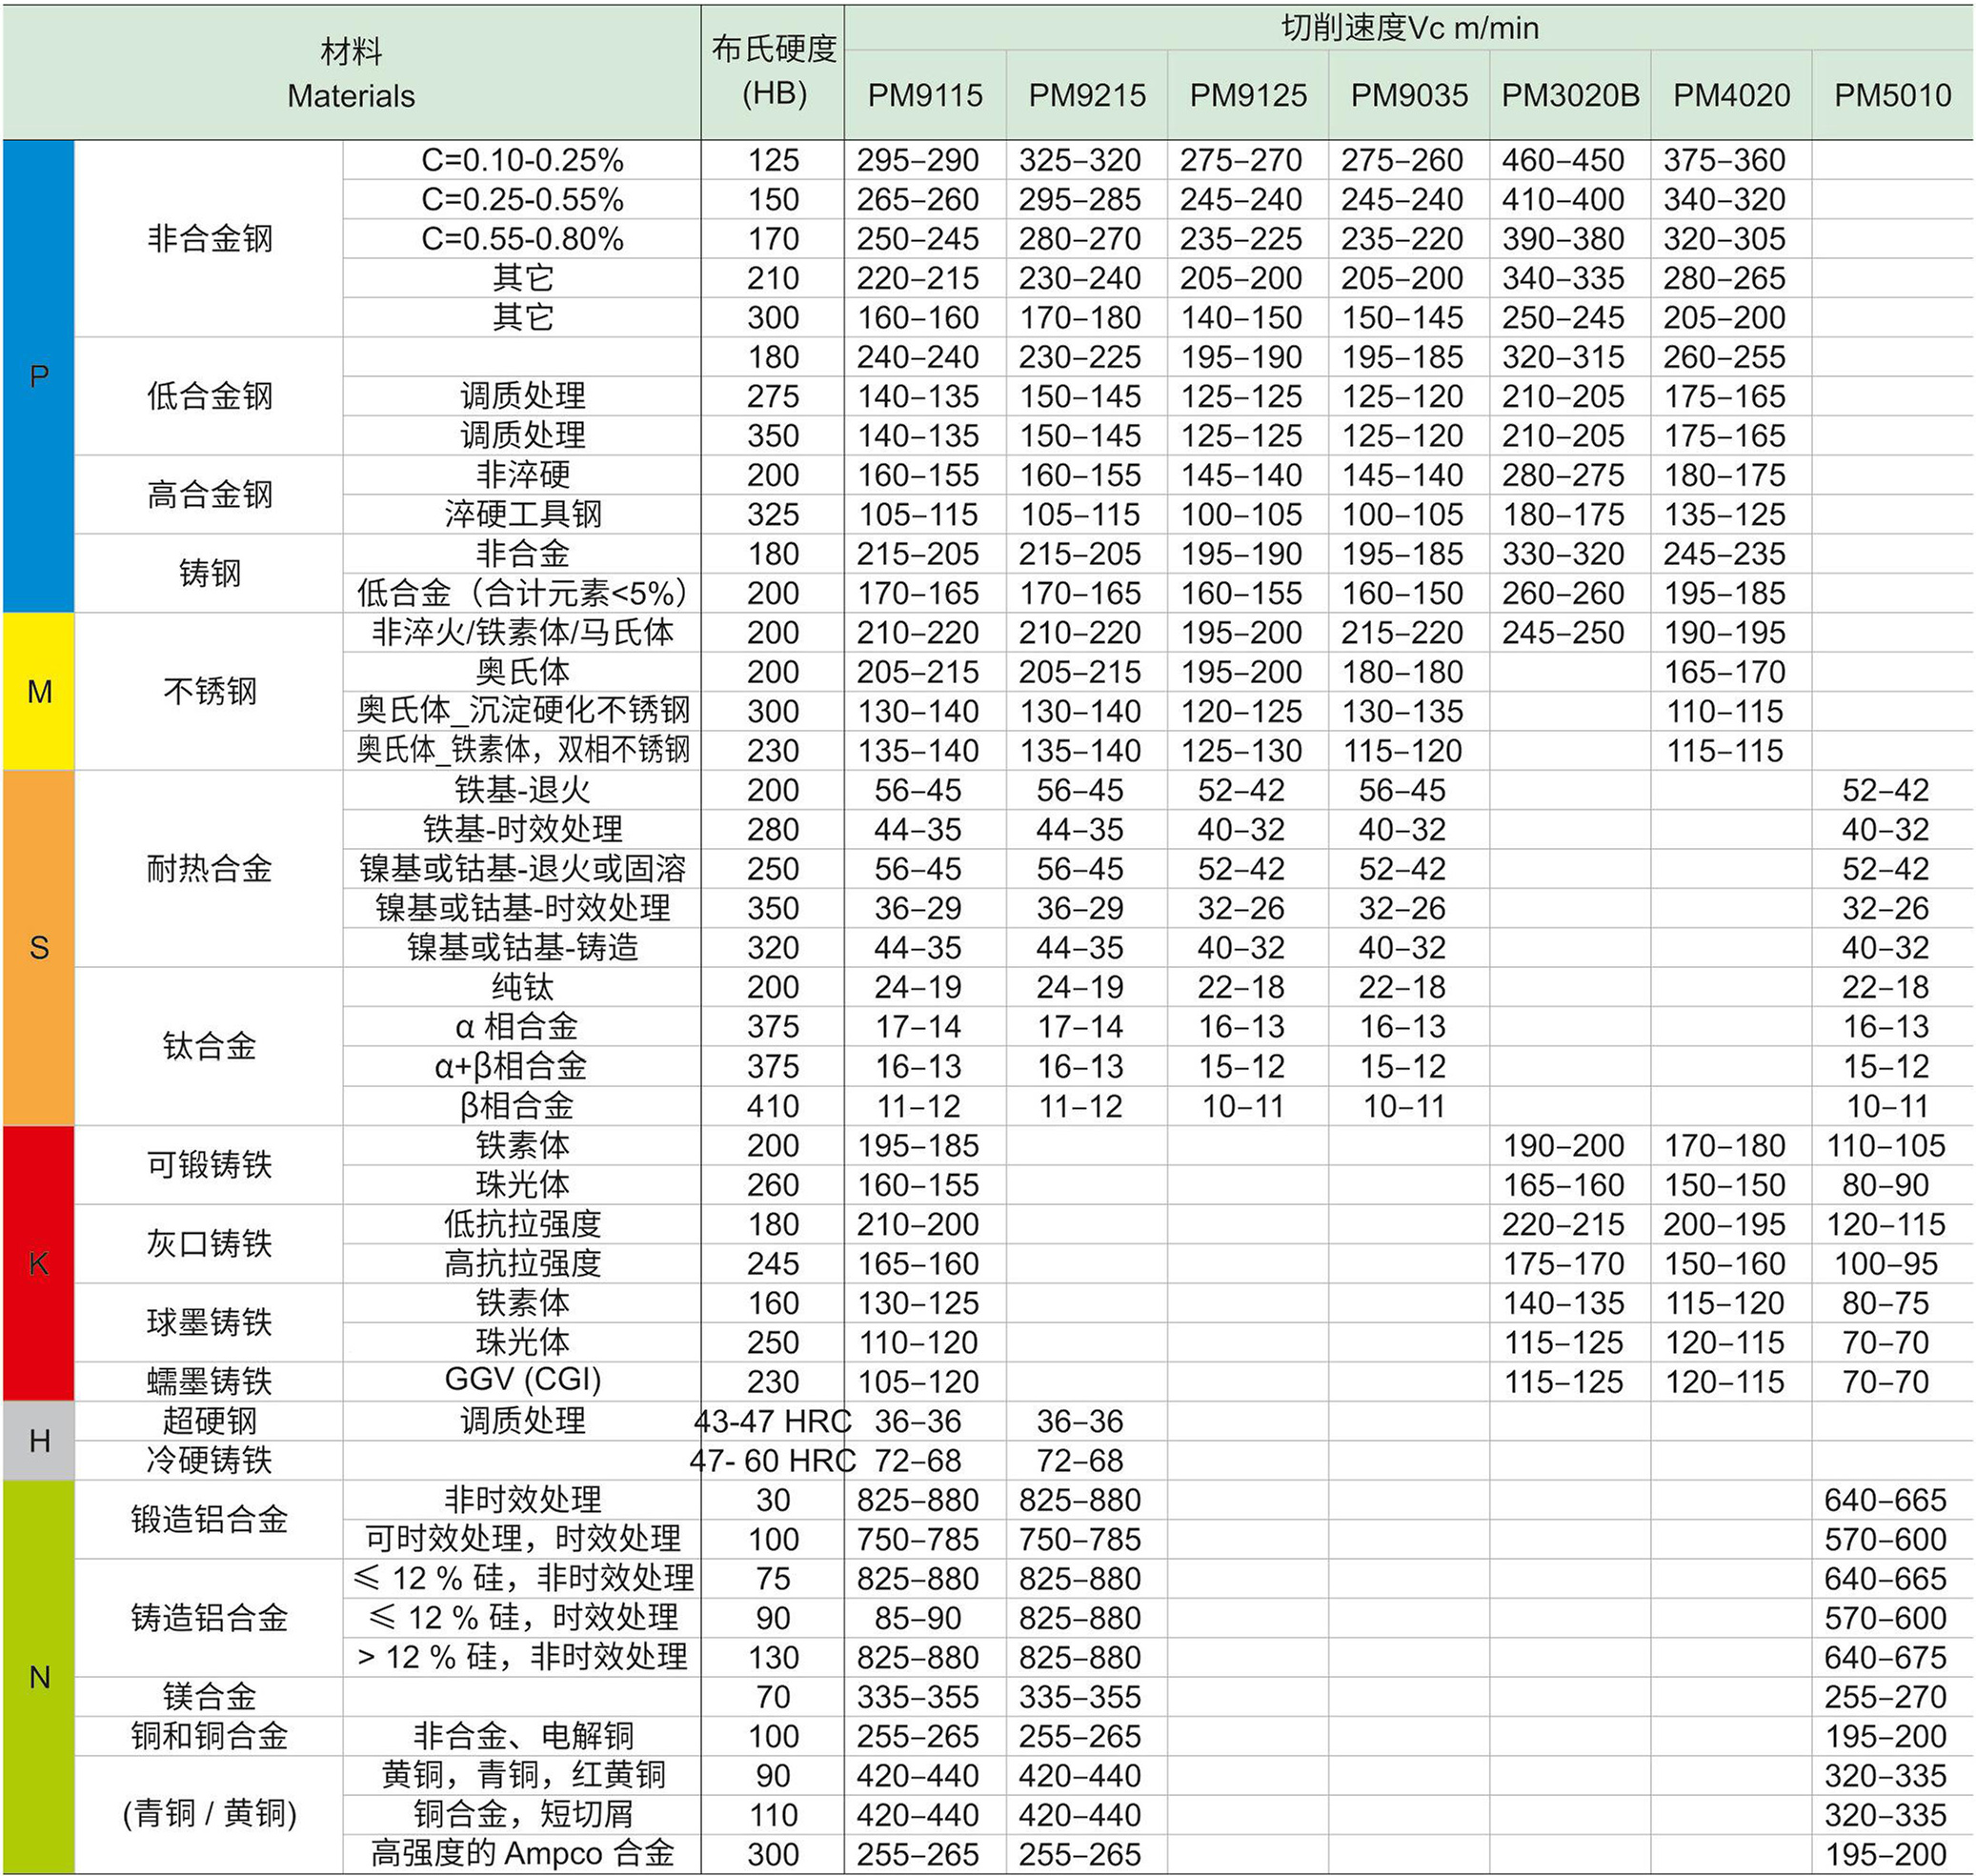Click the 不锈钢 material group
Viewport: 1976px width, 1876px height.
(x=209, y=691)
